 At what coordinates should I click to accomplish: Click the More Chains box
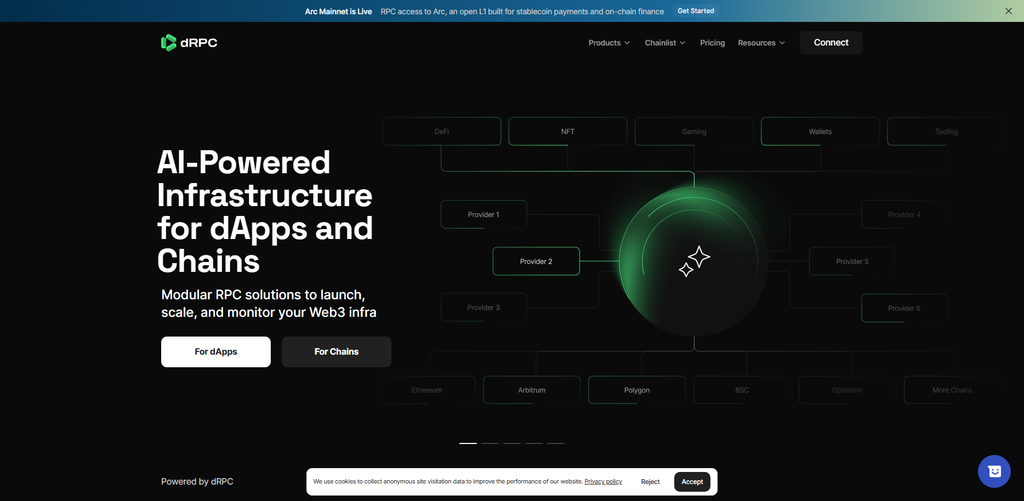(x=952, y=390)
